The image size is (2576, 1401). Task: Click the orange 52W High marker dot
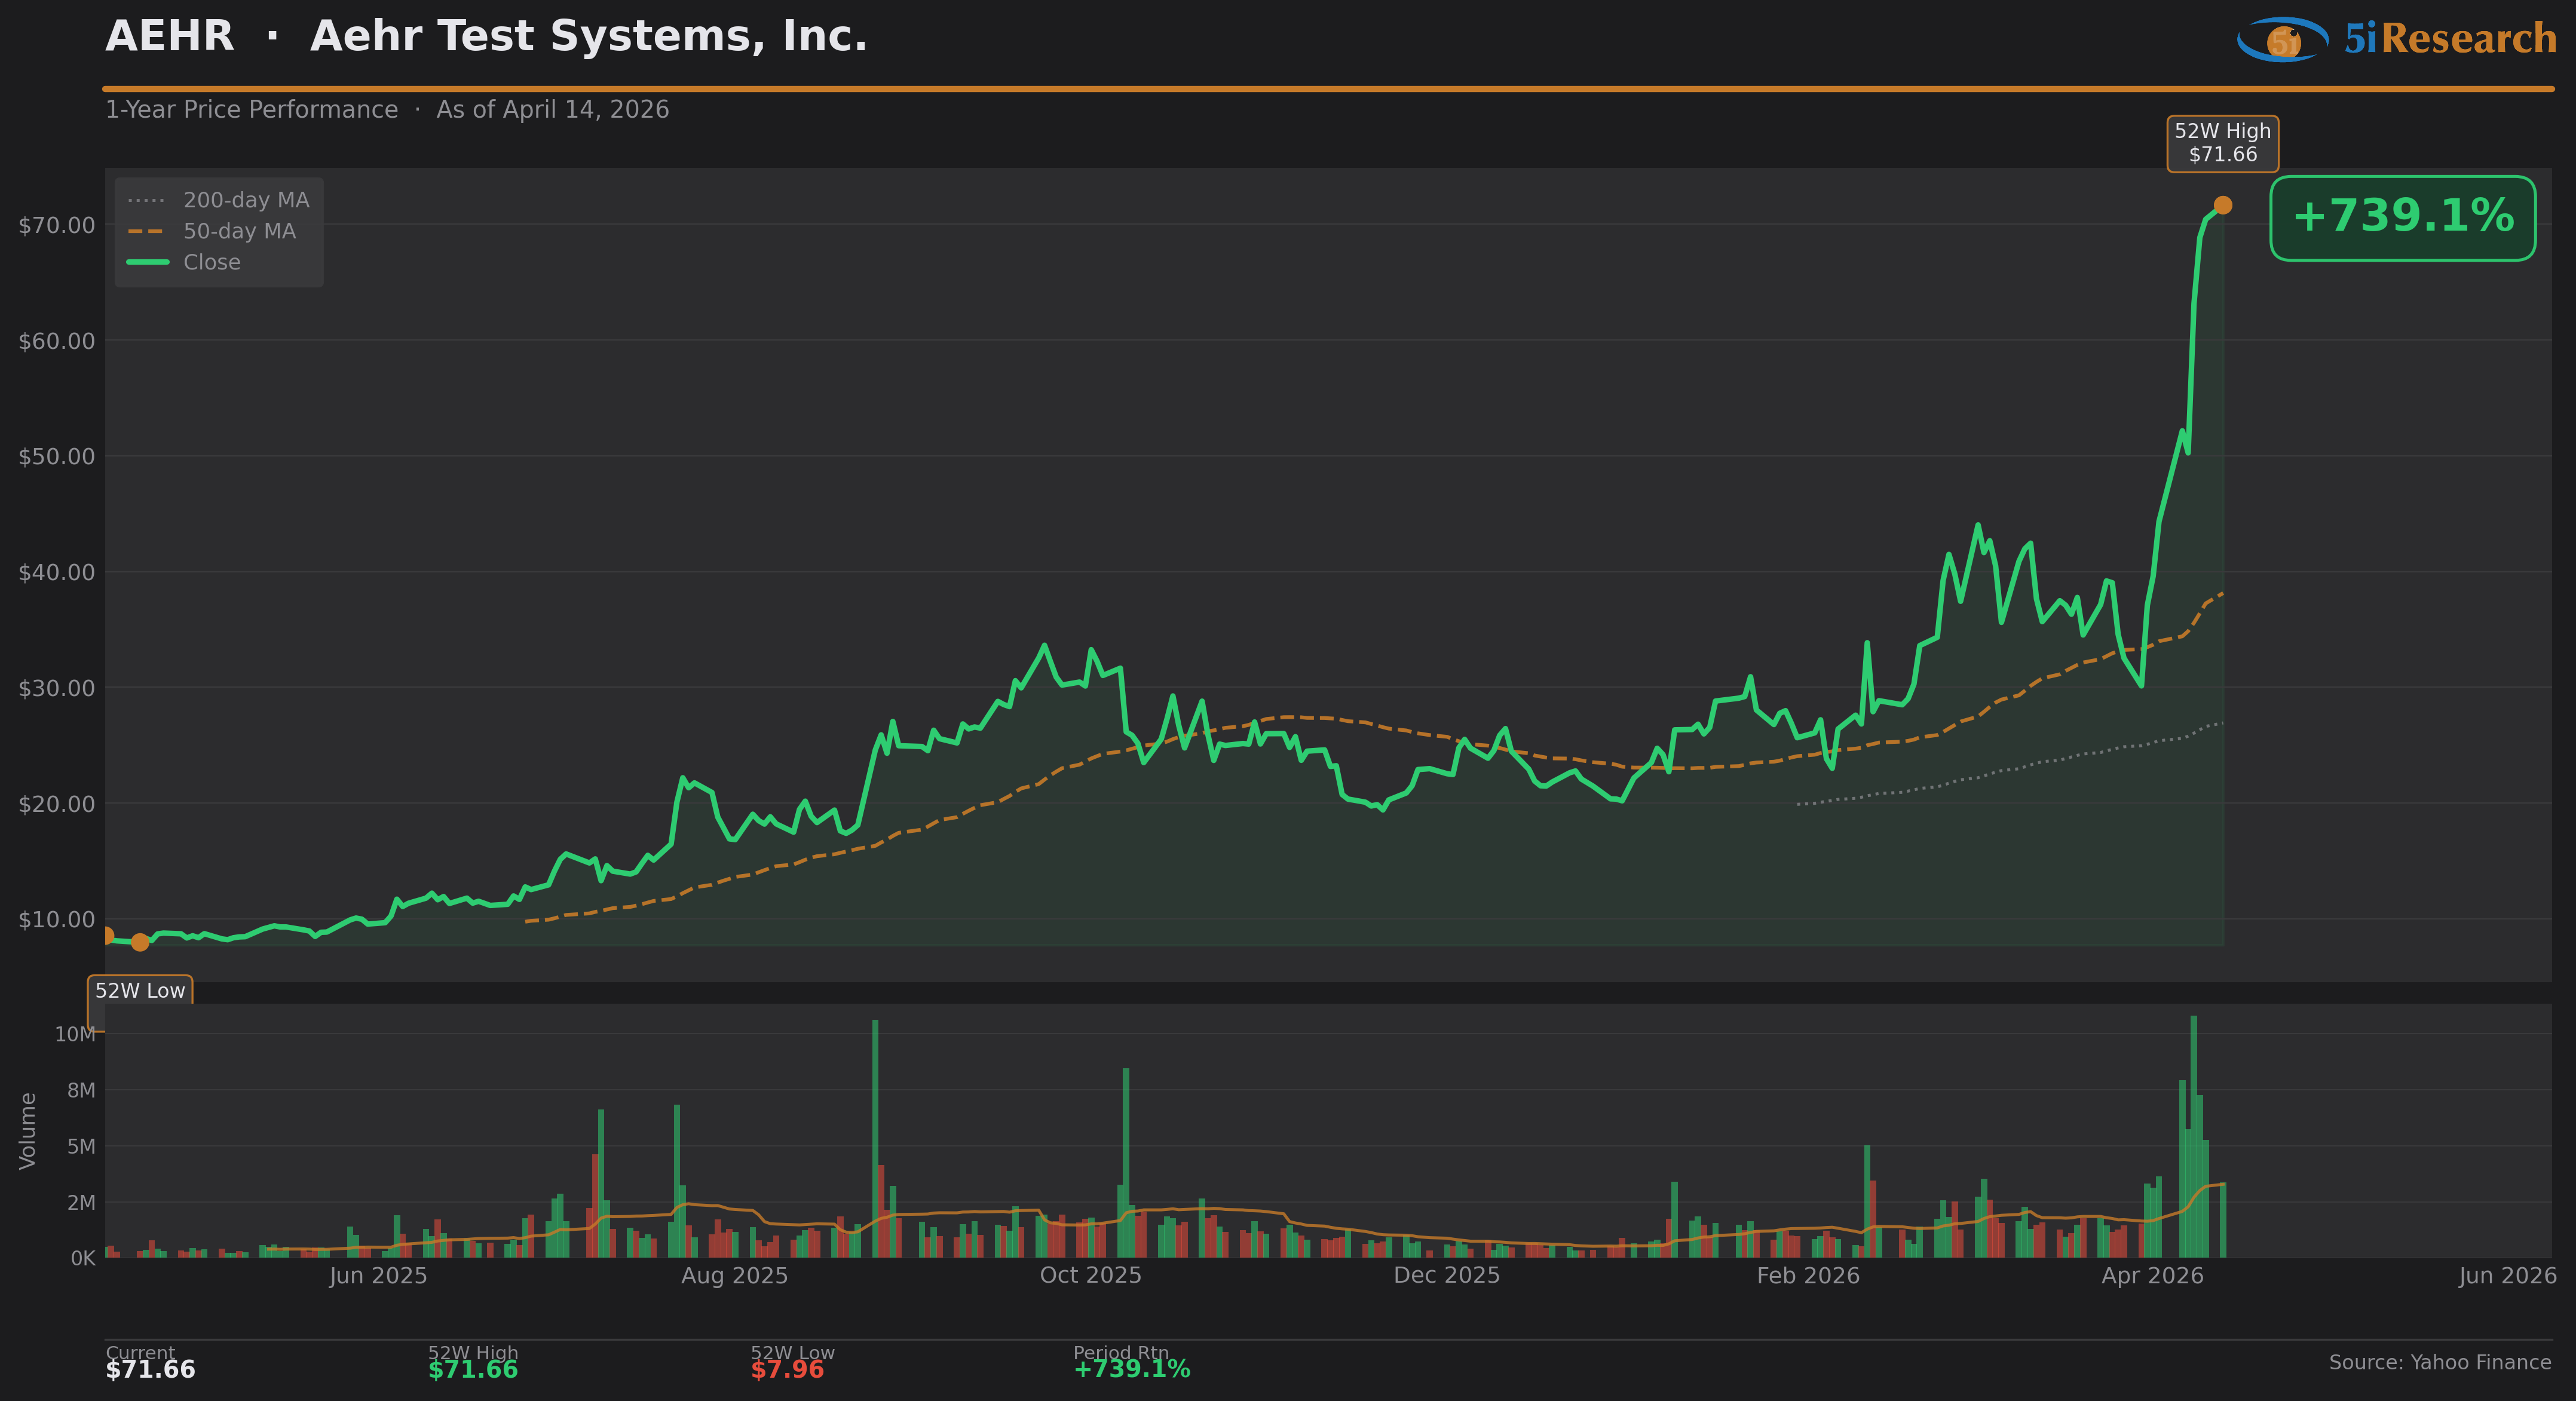pyautogui.click(x=2222, y=205)
